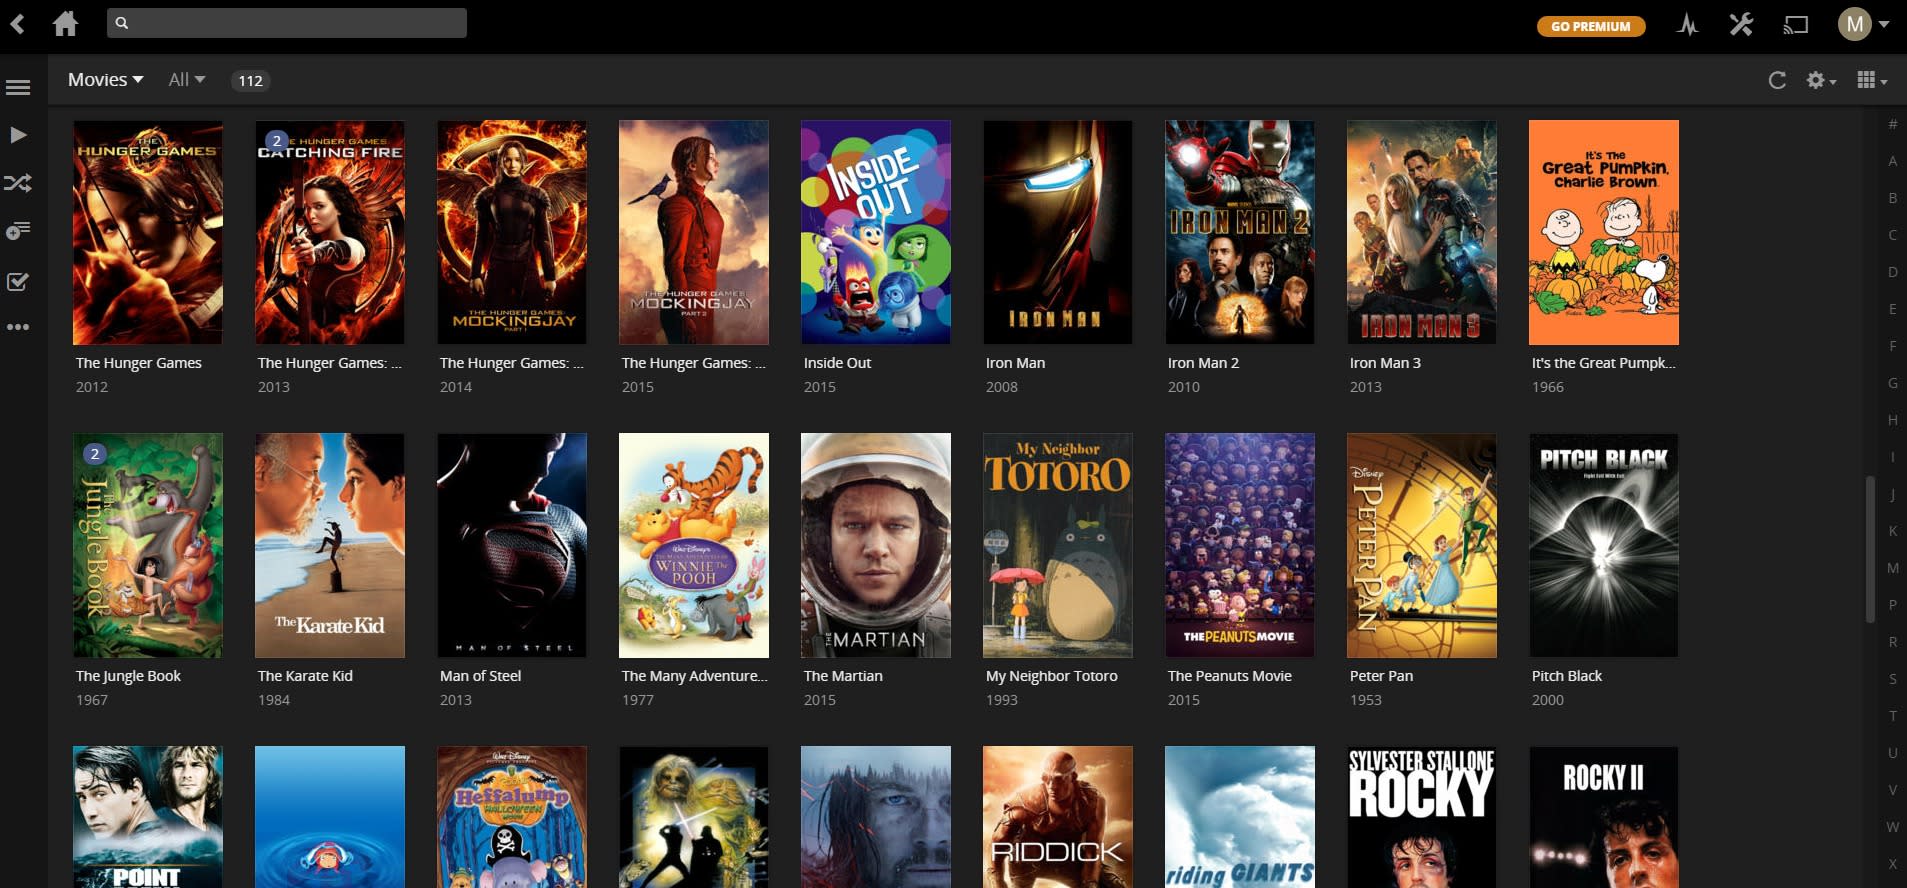
Task: Open the Man of Steel poster
Action: tap(512, 545)
